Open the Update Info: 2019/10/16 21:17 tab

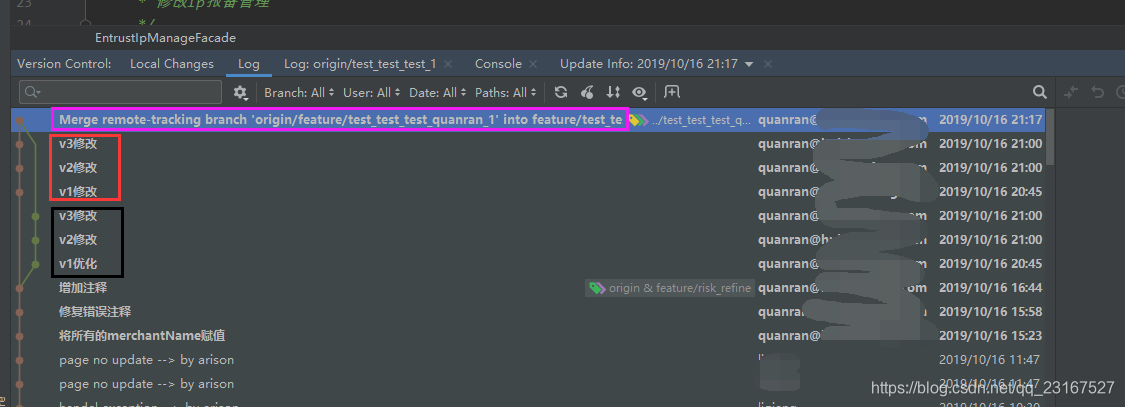coord(649,64)
